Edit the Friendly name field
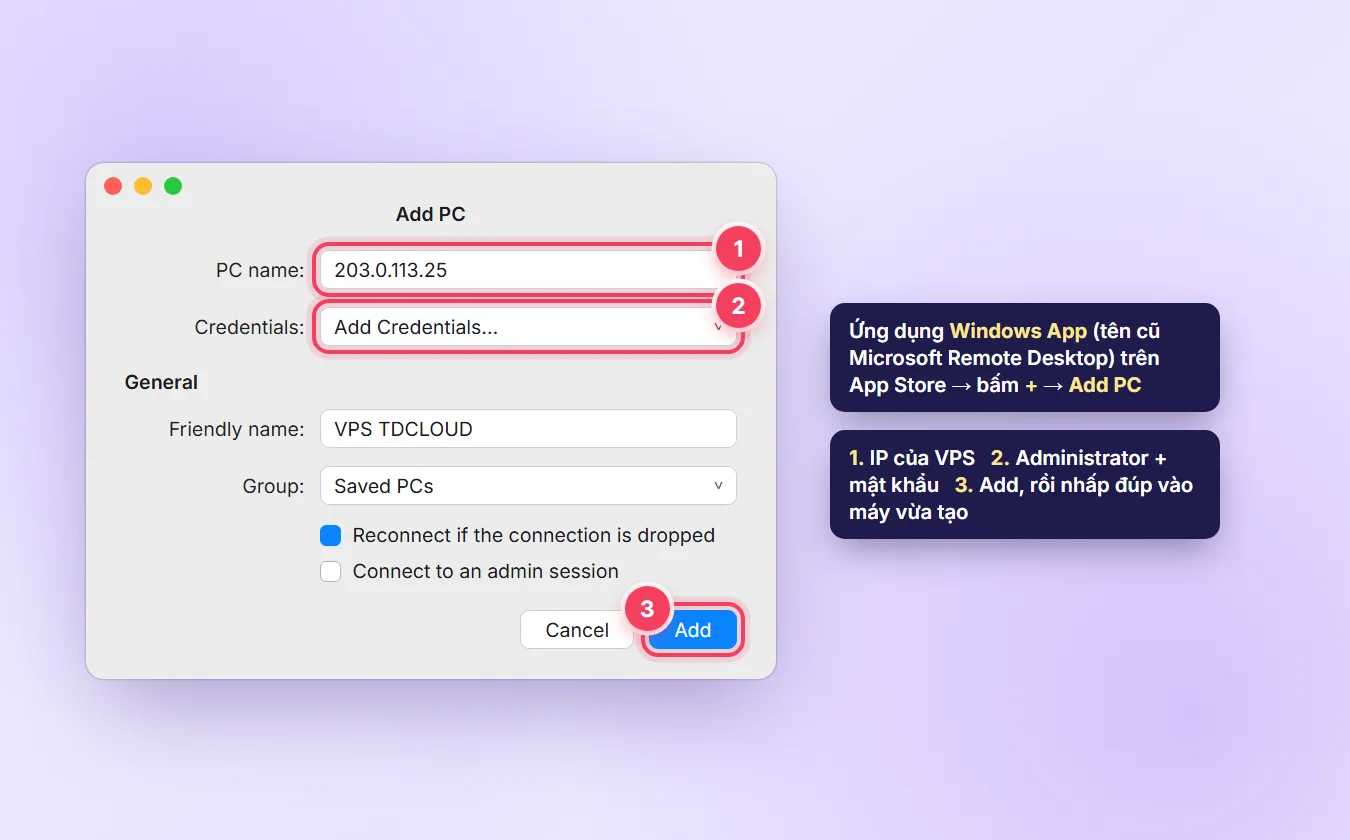1350x840 pixels. 528,429
